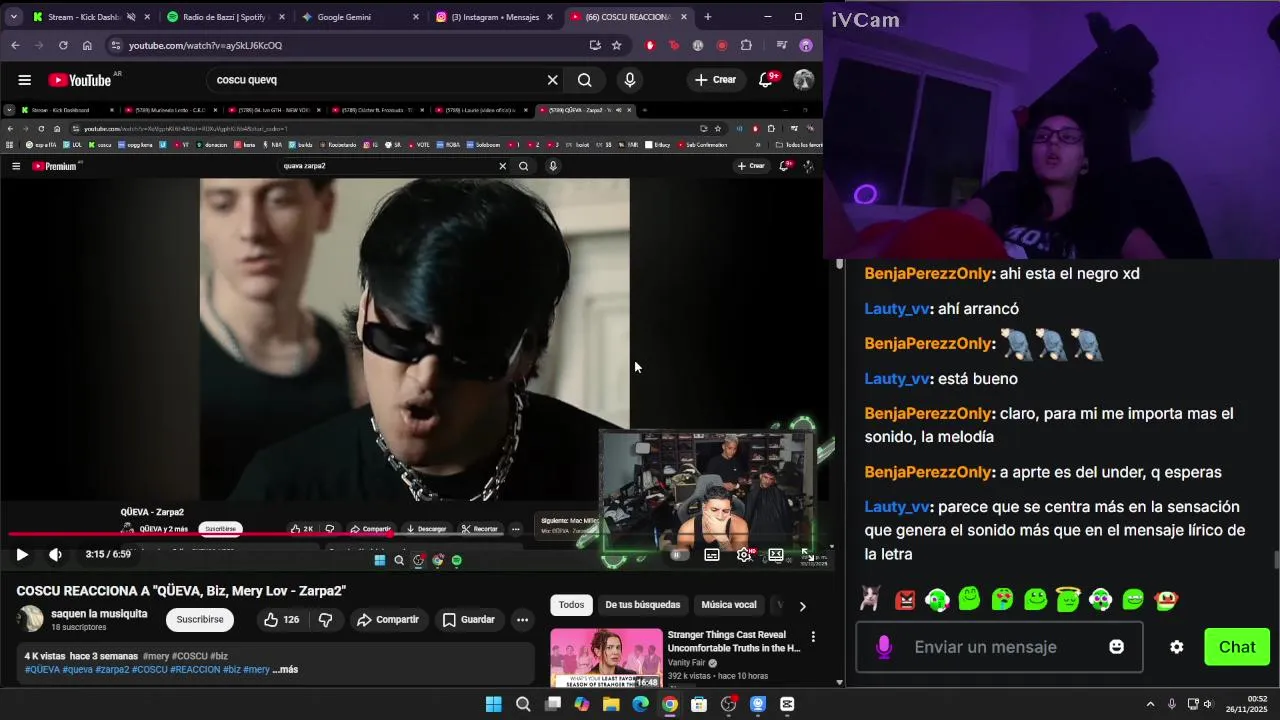Play the video
Image resolution: width=1280 pixels, height=720 pixels.
[22, 554]
